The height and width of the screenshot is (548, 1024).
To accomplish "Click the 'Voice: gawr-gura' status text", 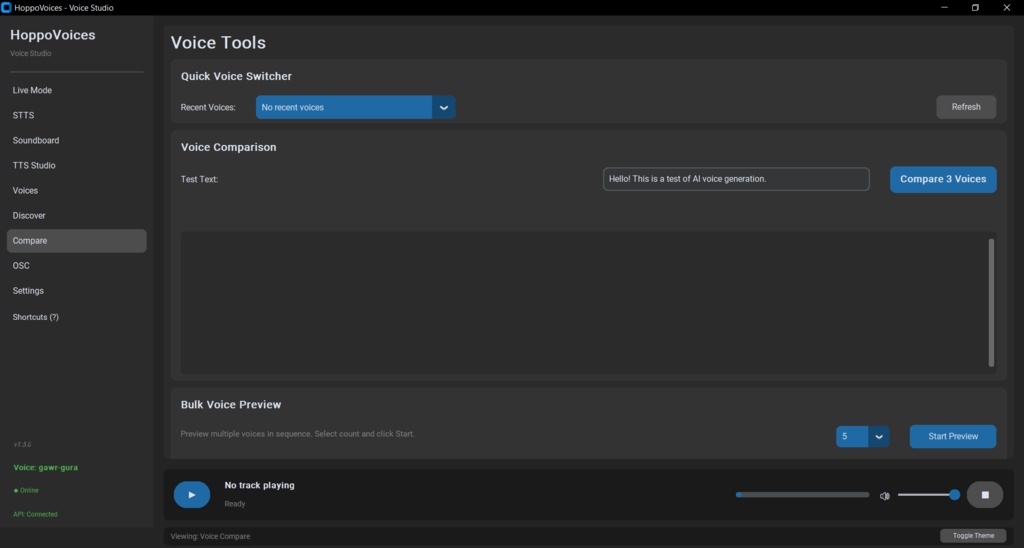I will [46, 468].
